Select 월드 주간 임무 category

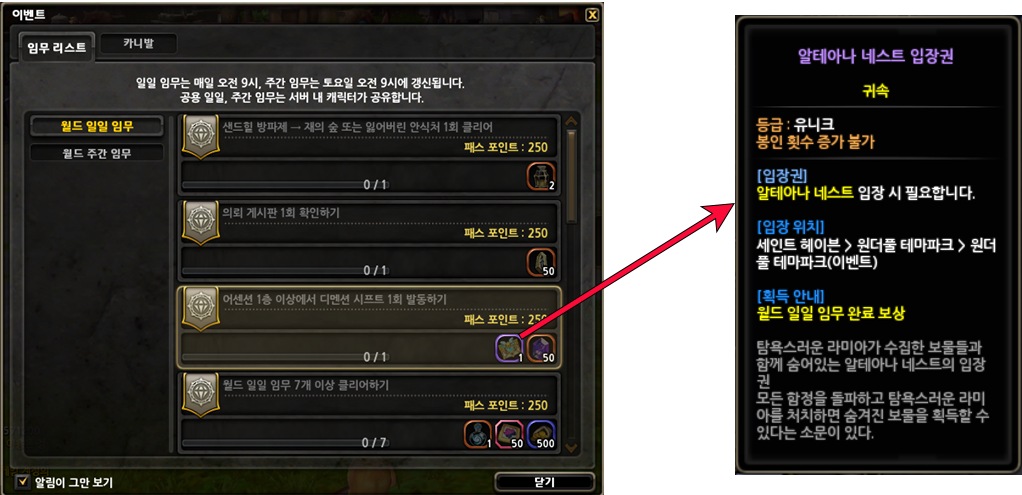click(96, 153)
